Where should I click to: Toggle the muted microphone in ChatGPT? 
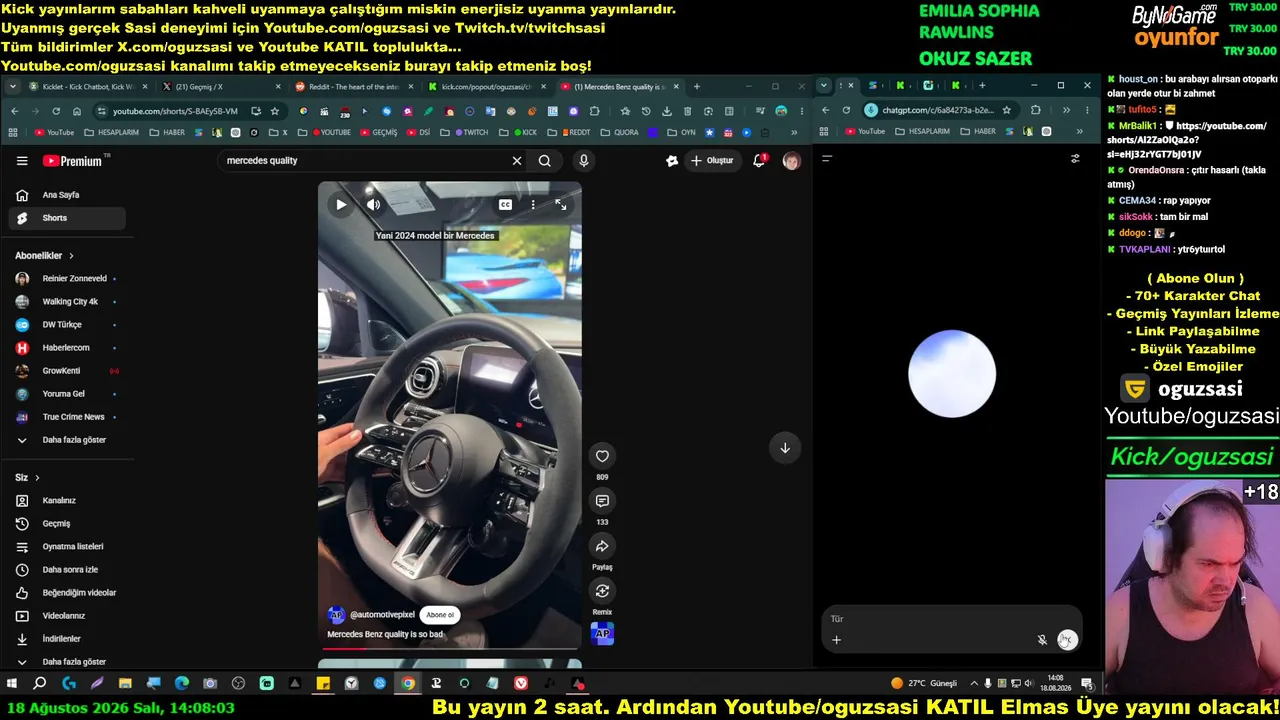(x=1042, y=640)
